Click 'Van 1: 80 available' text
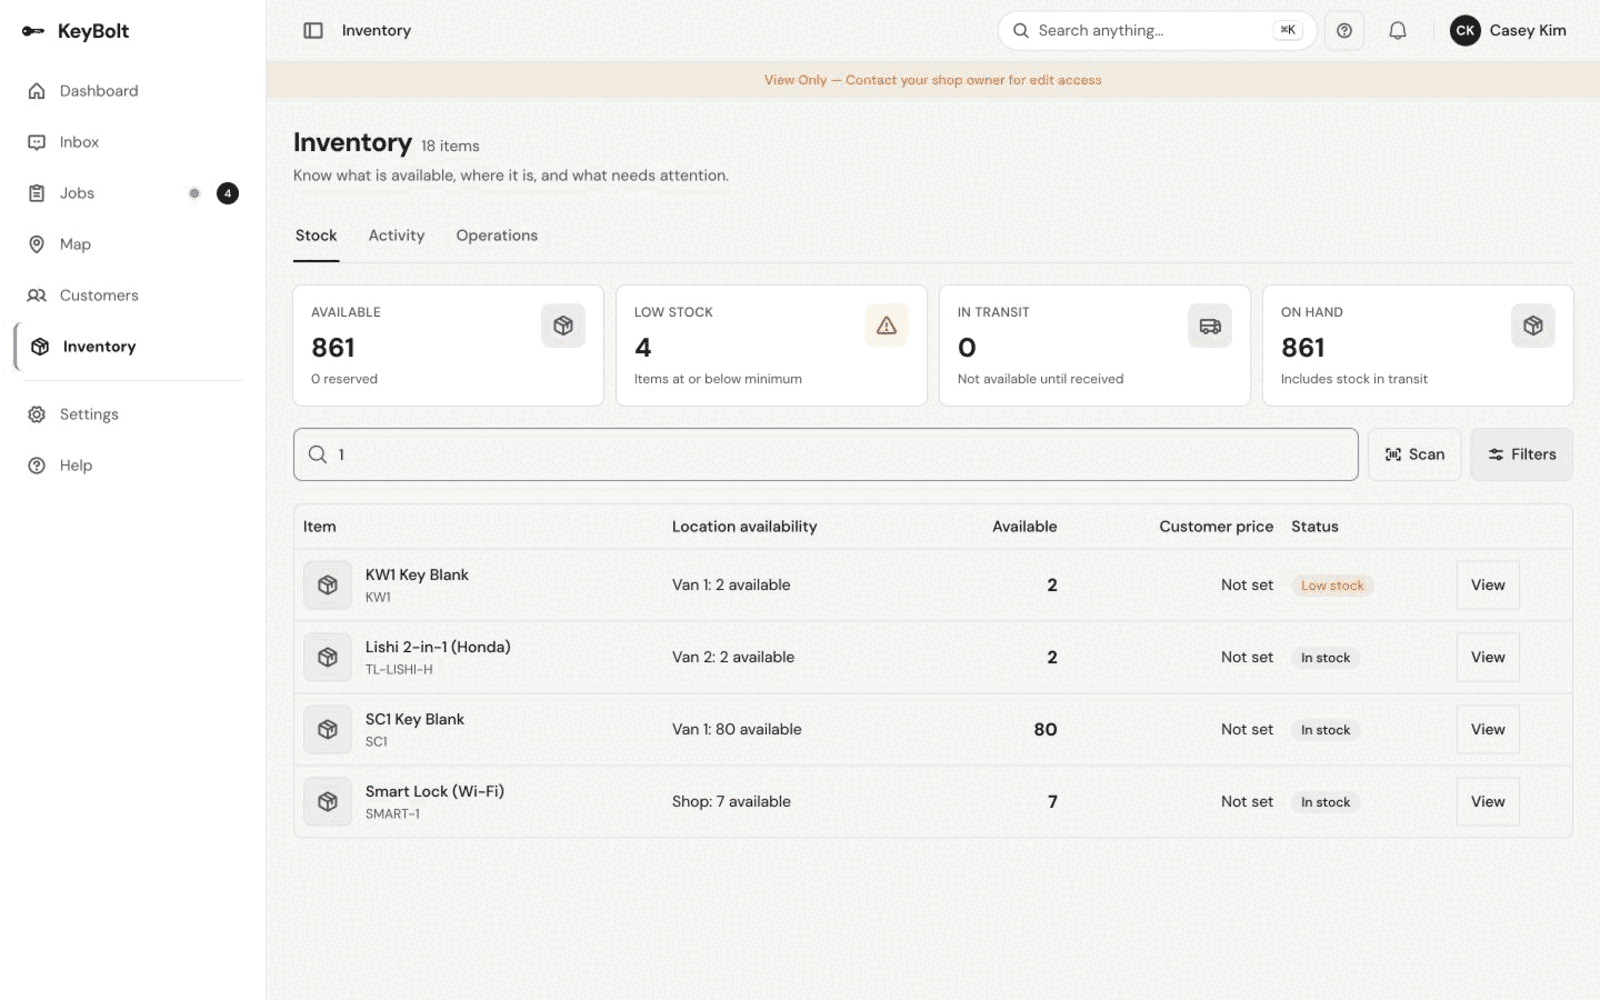Screen dimensions: 1600x1000 tap(737, 729)
